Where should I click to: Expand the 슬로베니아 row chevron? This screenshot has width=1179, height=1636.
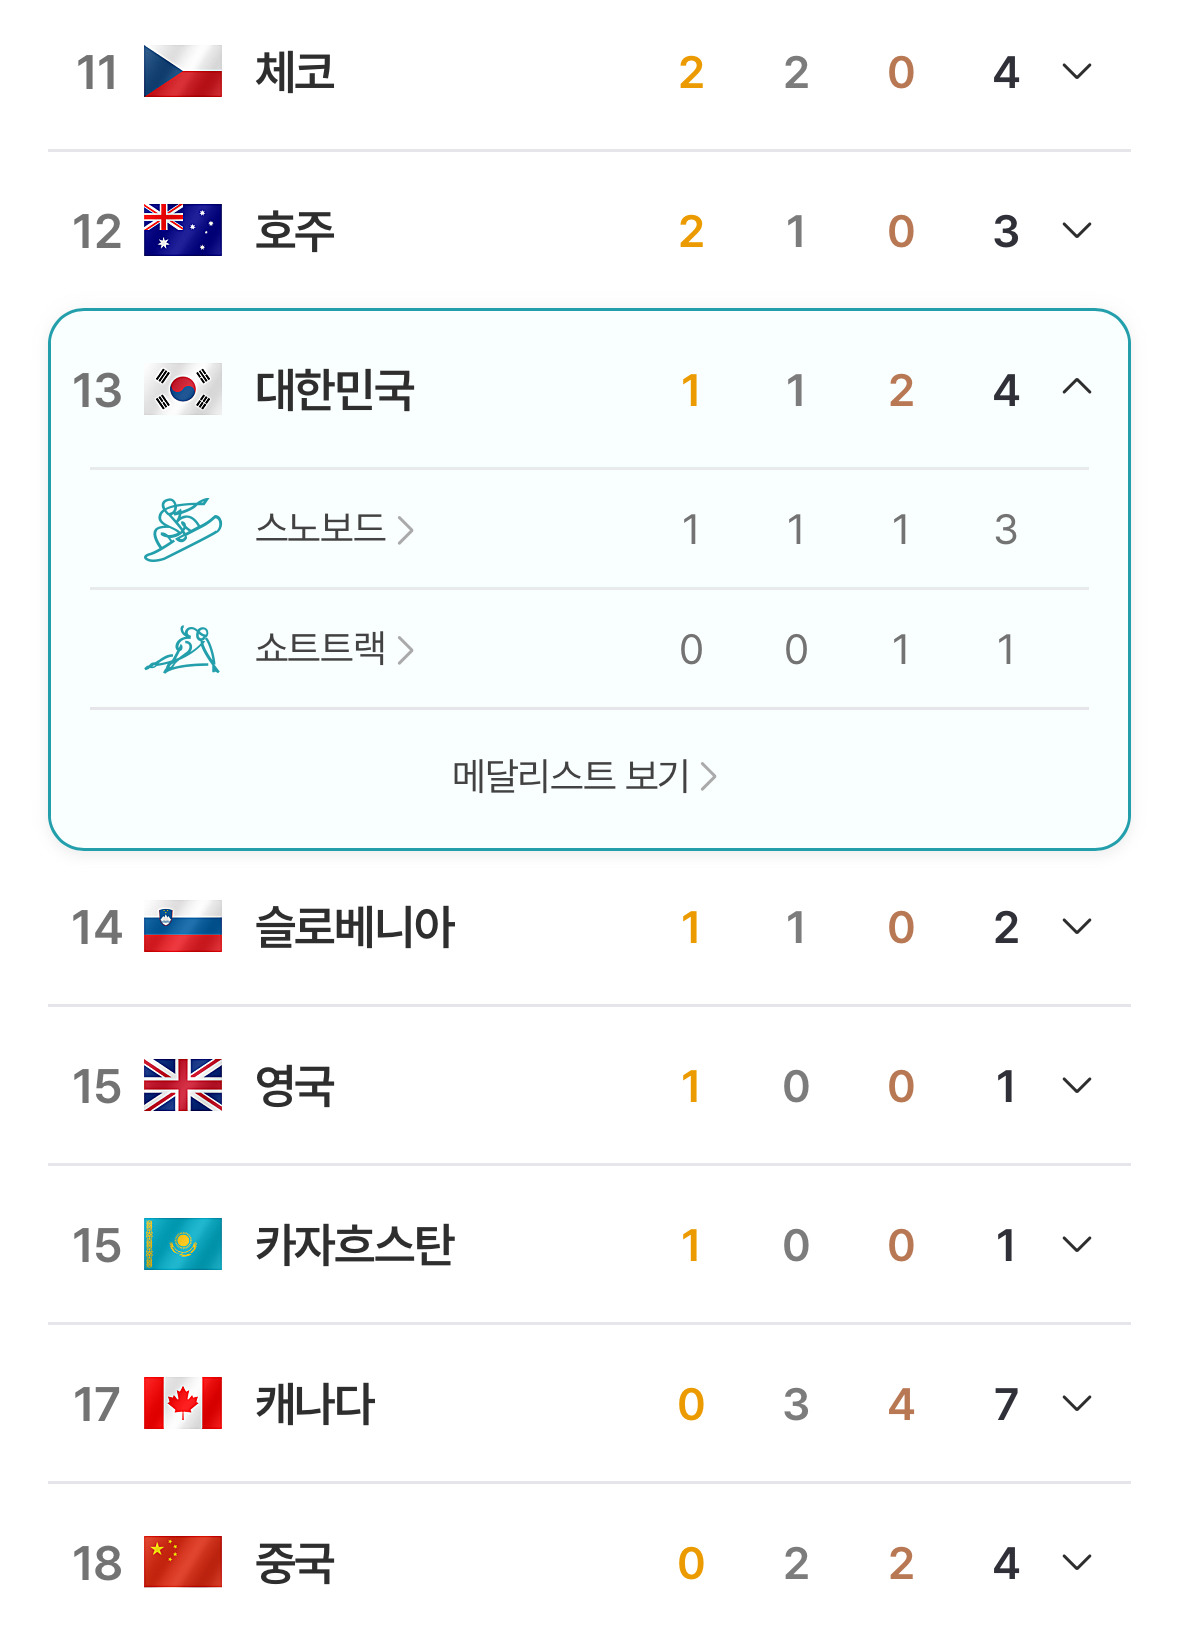[x=1076, y=927]
